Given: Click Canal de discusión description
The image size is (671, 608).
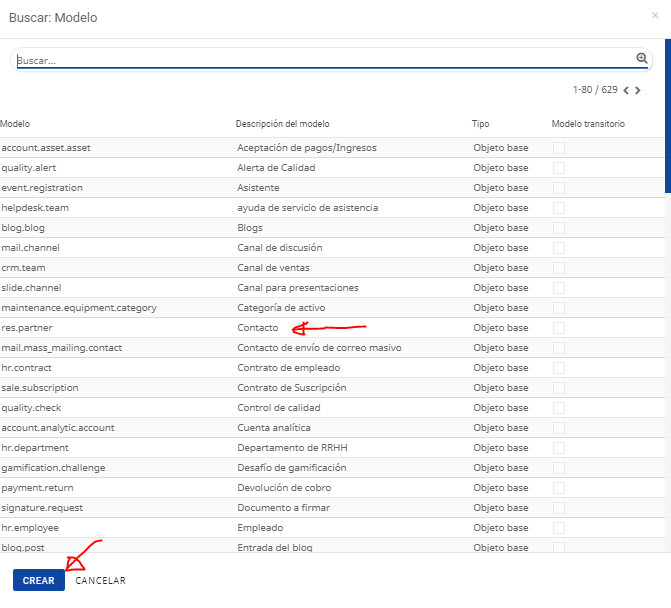Looking at the screenshot, I should (279, 248).
